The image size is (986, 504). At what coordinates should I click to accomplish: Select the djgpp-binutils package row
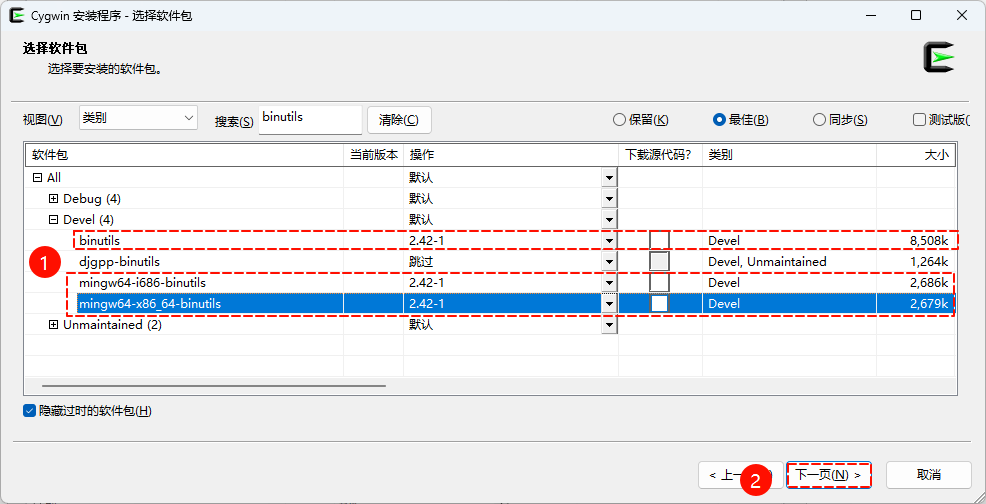coord(490,261)
